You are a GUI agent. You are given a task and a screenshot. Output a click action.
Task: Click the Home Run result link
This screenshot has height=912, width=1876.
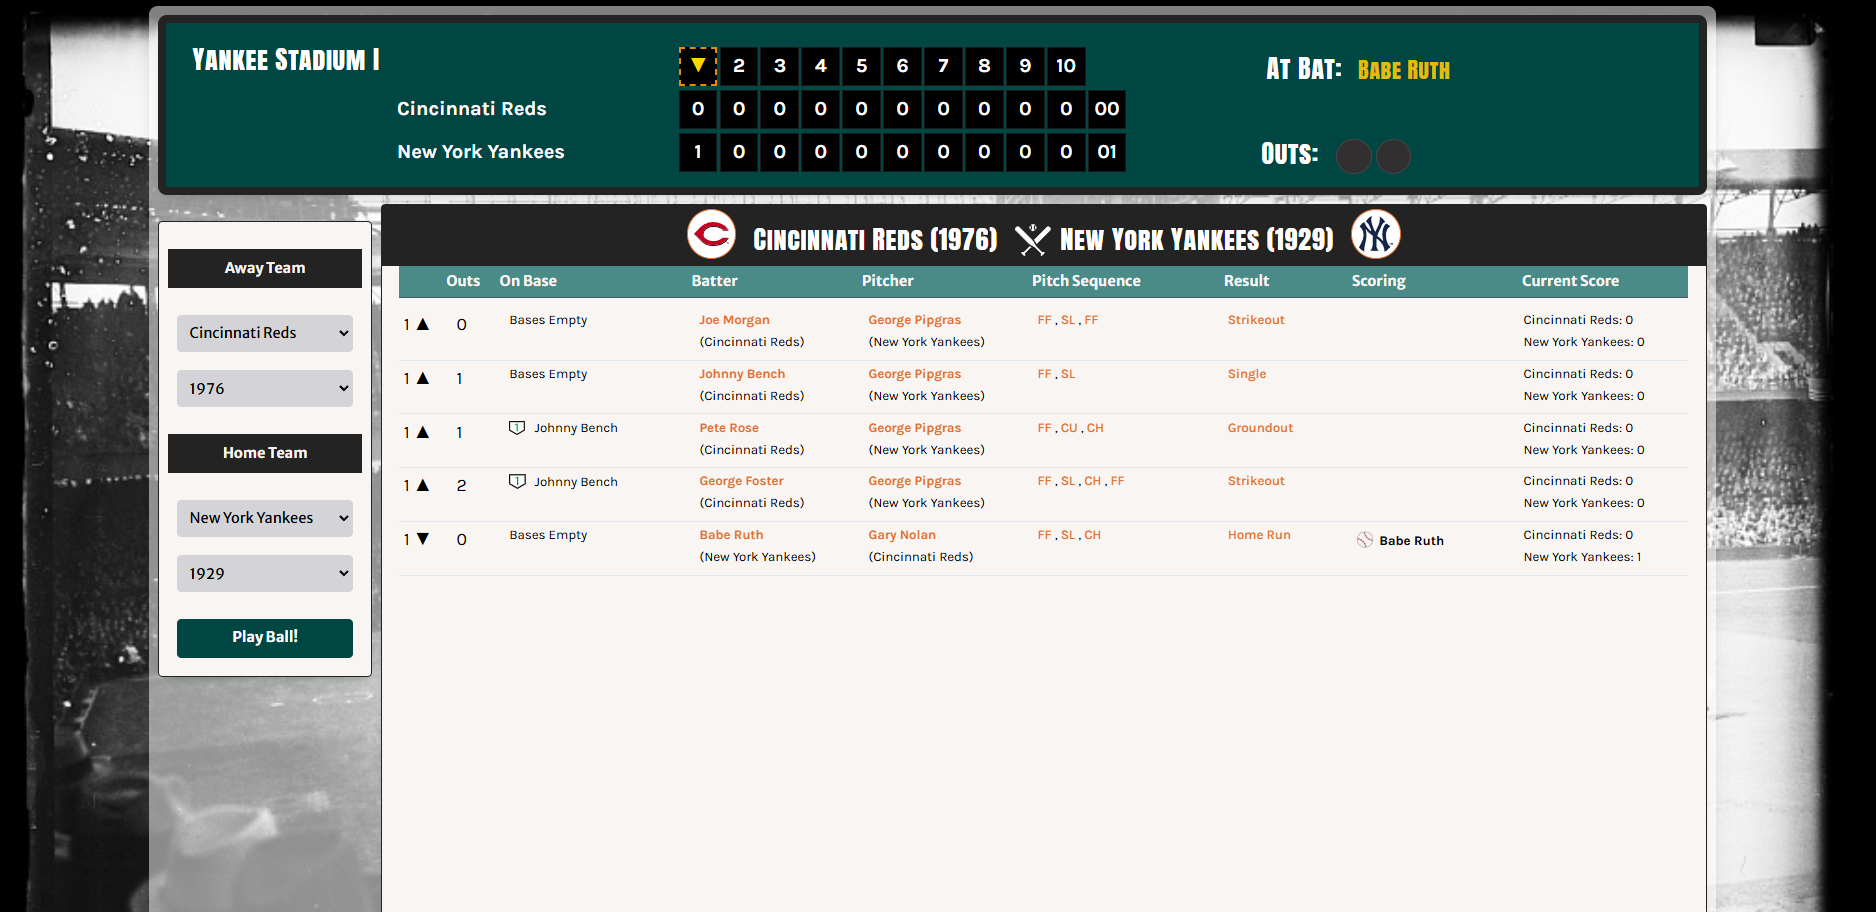click(x=1259, y=535)
